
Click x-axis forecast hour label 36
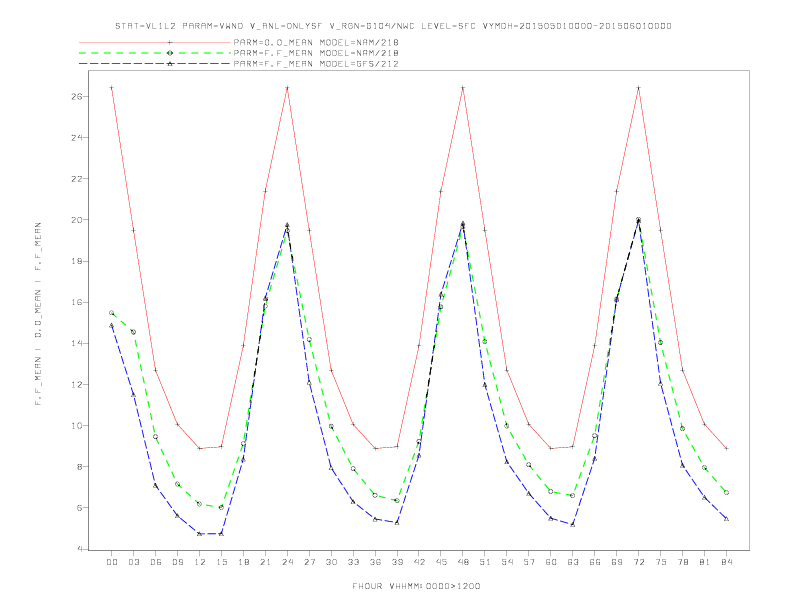point(375,562)
